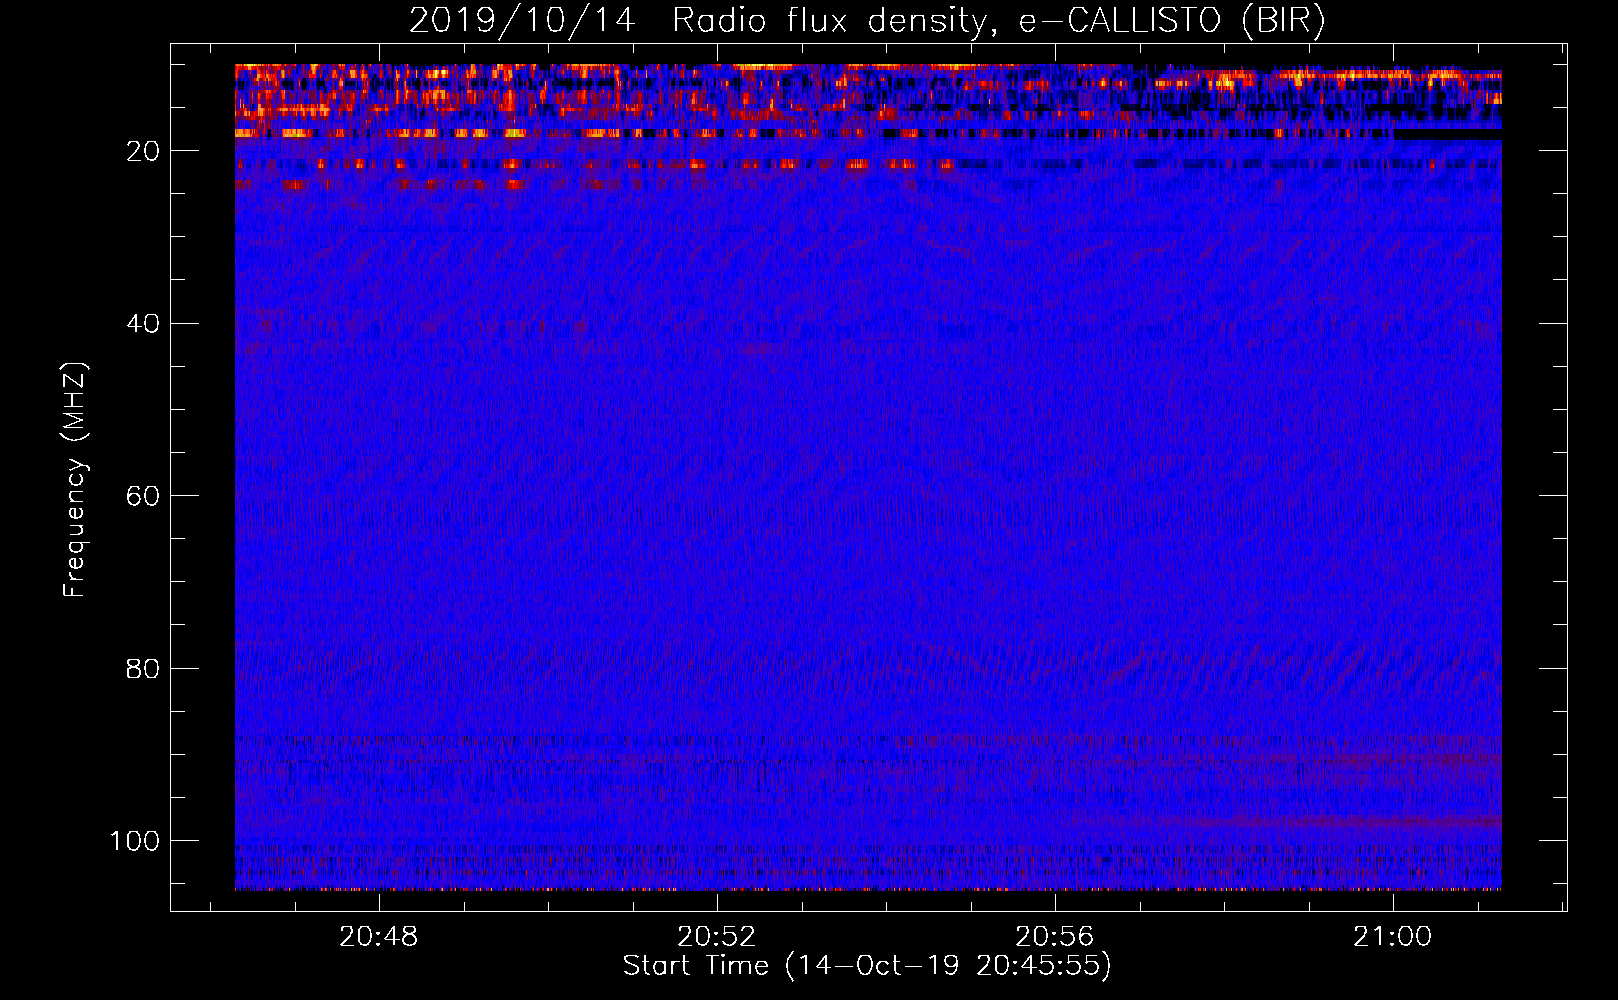This screenshot has width=1618, height=1000.
Task: Click the 21:00 time tick label
Action: tap(1393, 937)
